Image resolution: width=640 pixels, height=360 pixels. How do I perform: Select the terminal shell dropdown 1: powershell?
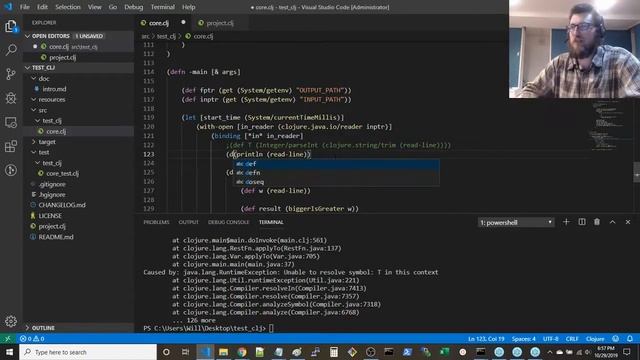(516, 222)
